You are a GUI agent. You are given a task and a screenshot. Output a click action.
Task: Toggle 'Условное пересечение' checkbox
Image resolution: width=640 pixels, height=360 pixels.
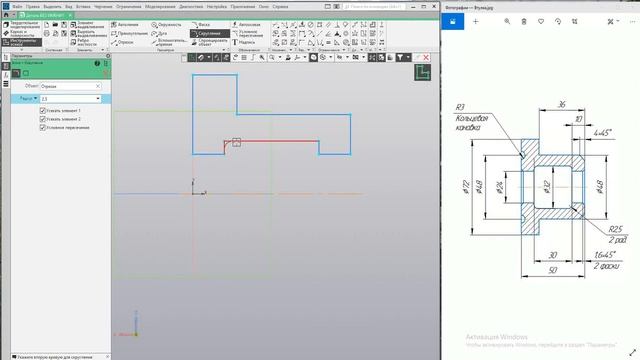(42, 128)
